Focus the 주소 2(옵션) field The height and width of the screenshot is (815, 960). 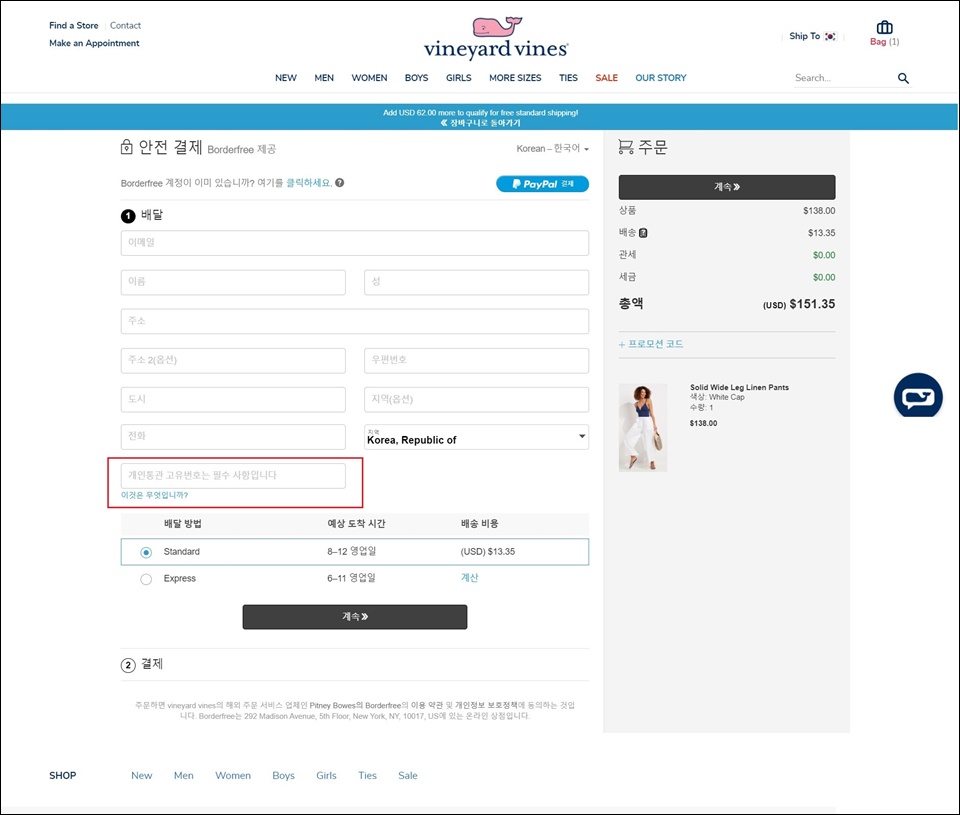pos(233,361)
